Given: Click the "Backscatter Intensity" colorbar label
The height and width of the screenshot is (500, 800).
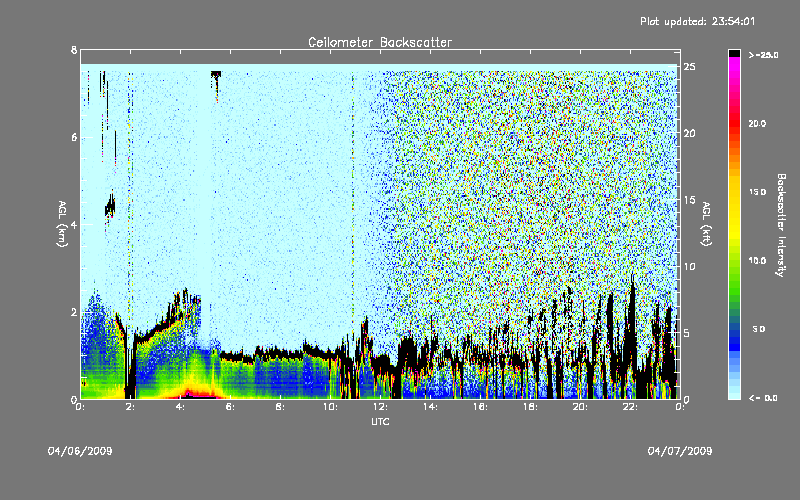Looking at the screenshot, I should 781,225.
